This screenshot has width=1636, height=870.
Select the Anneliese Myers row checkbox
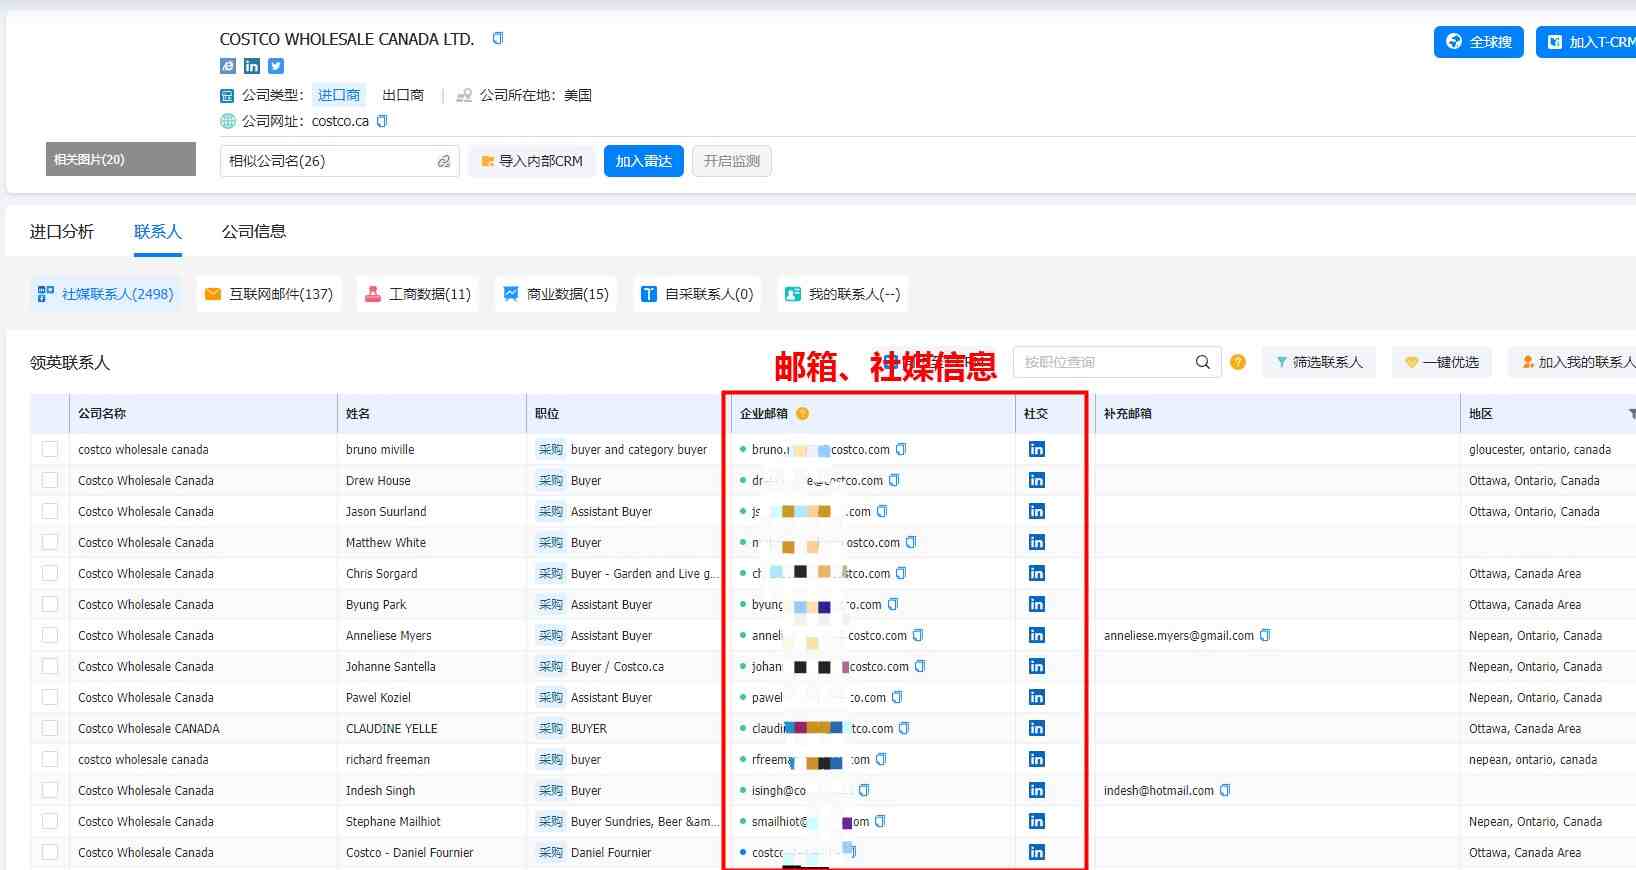[x=50, y=635]
